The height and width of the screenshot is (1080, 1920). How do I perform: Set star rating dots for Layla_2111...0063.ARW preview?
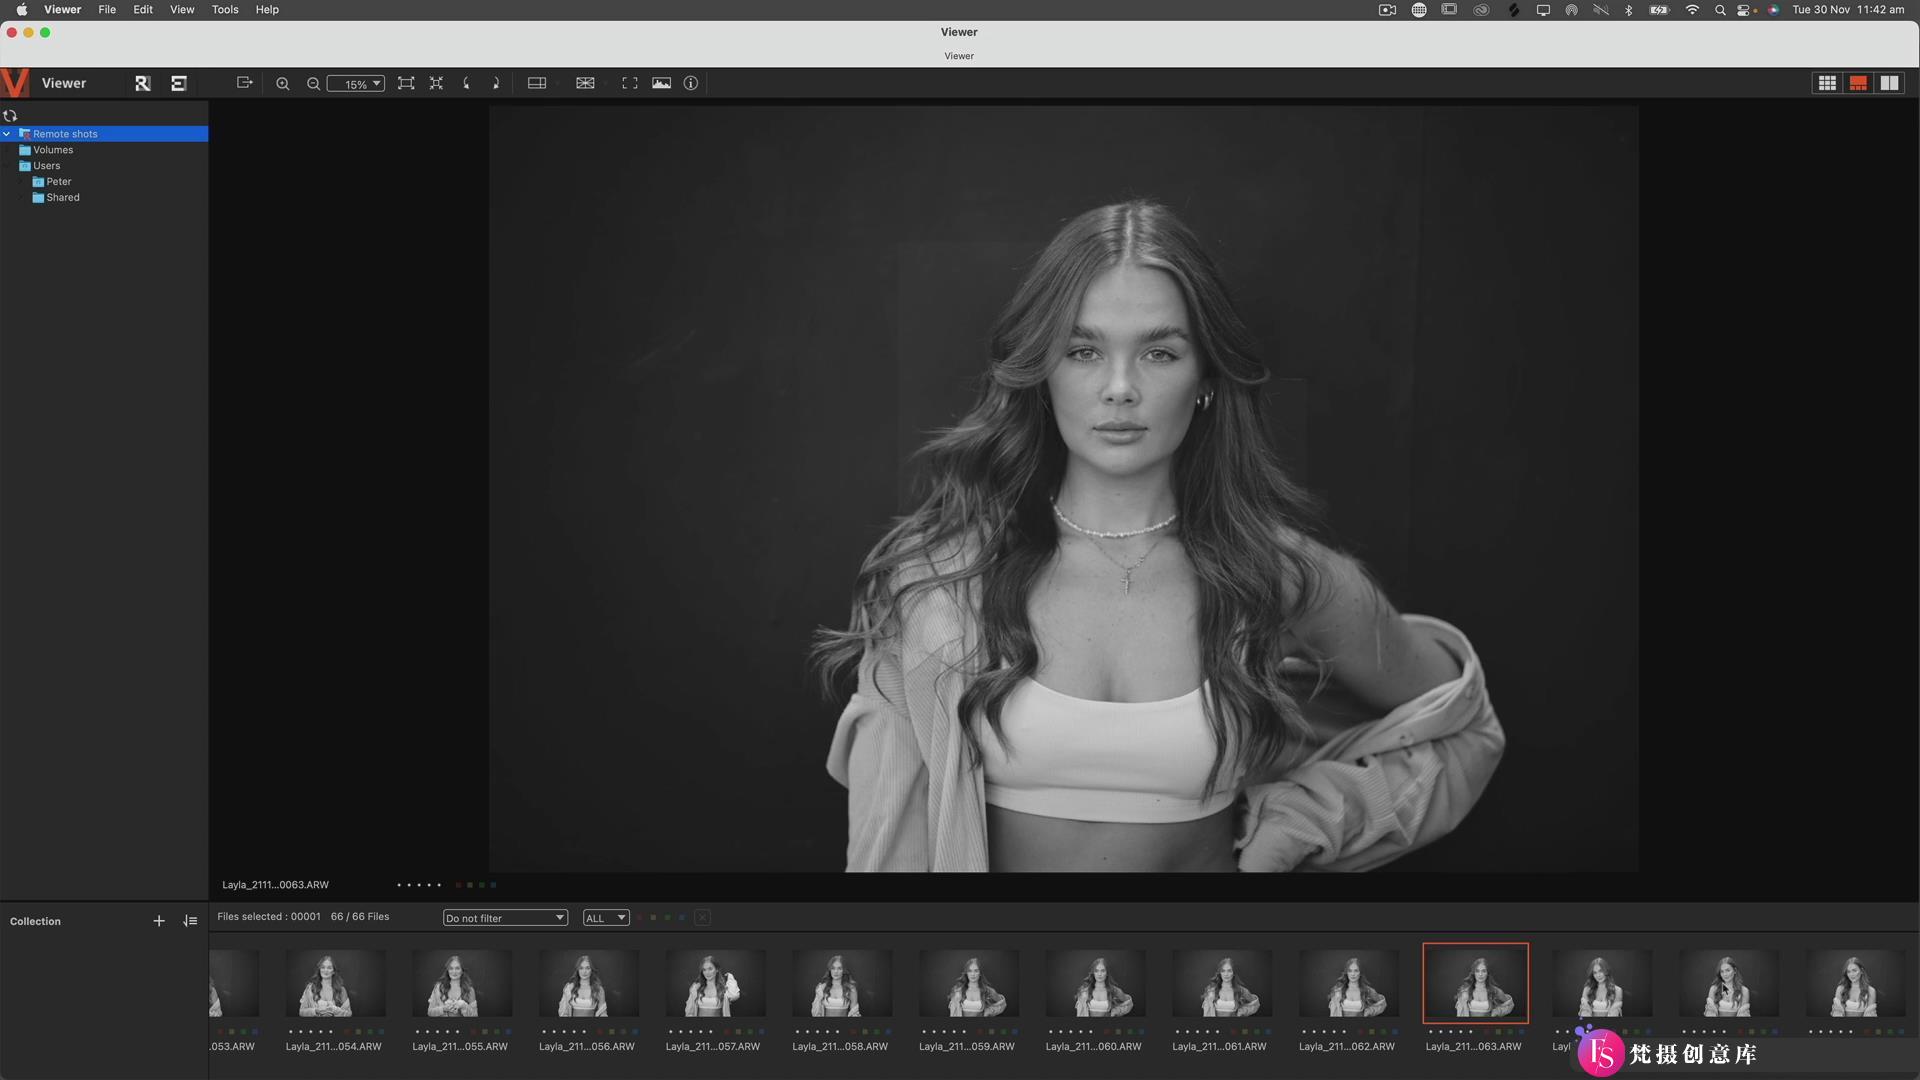[419, 885]
